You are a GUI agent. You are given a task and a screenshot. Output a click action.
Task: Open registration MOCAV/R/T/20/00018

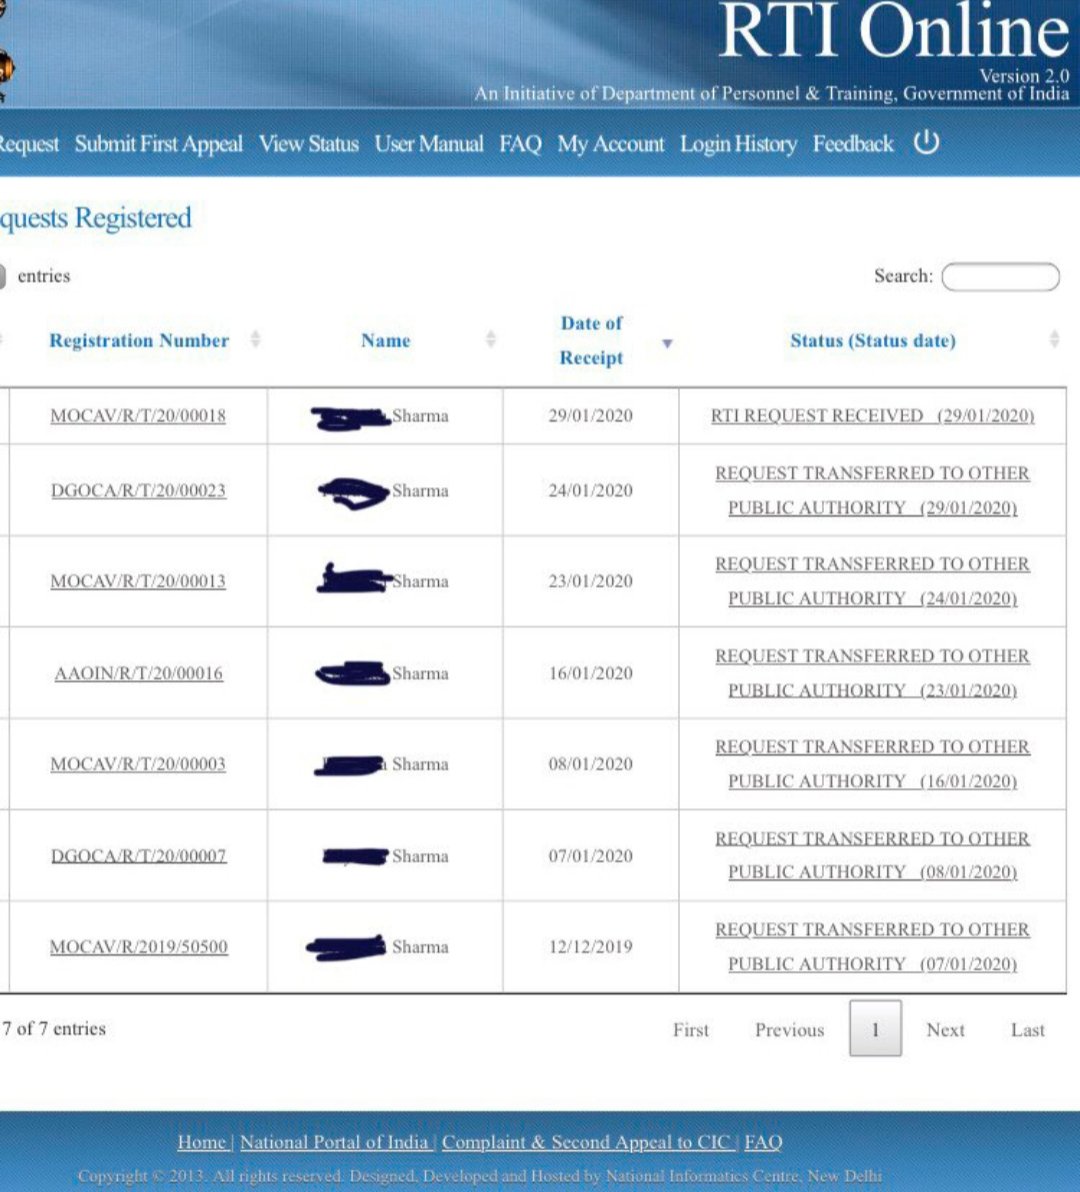click(x=138, y=416)
